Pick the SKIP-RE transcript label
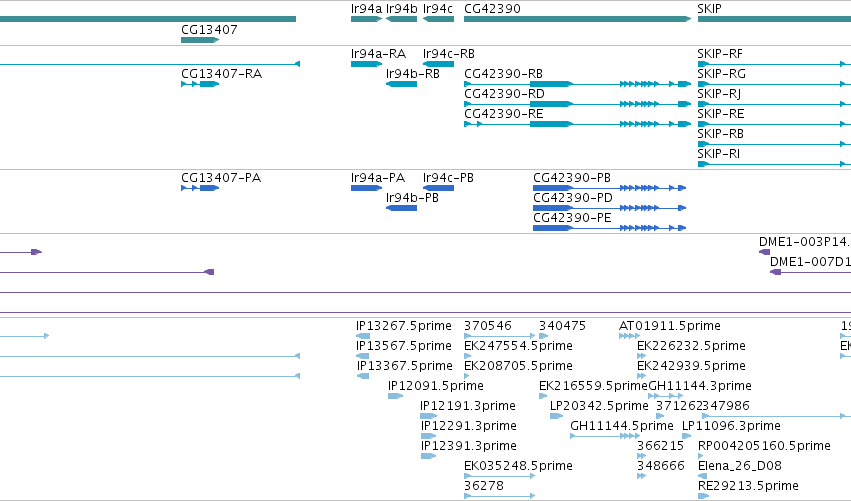The image size is (851, 501). [720, 114]
